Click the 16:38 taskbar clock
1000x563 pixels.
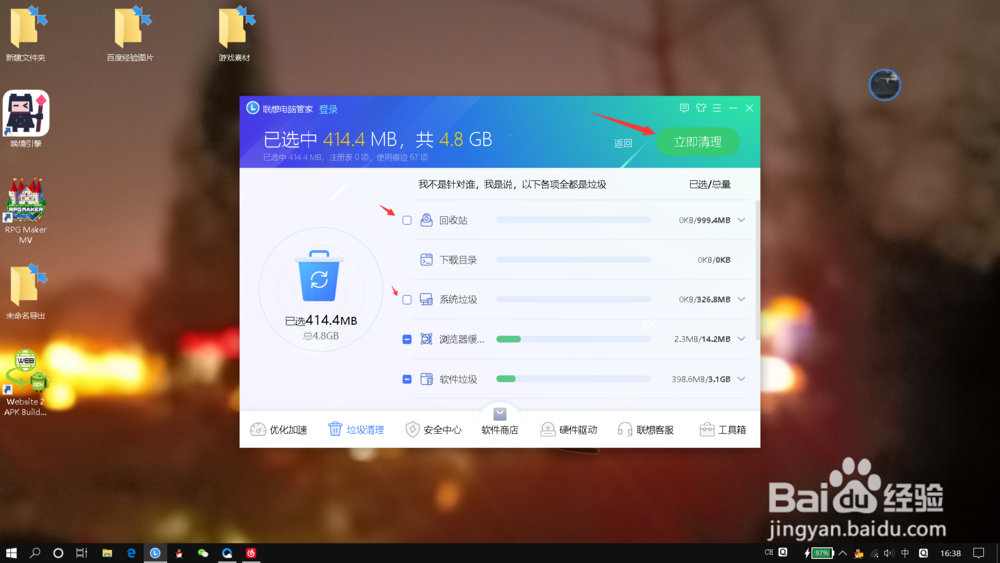[x=950, y=553]
